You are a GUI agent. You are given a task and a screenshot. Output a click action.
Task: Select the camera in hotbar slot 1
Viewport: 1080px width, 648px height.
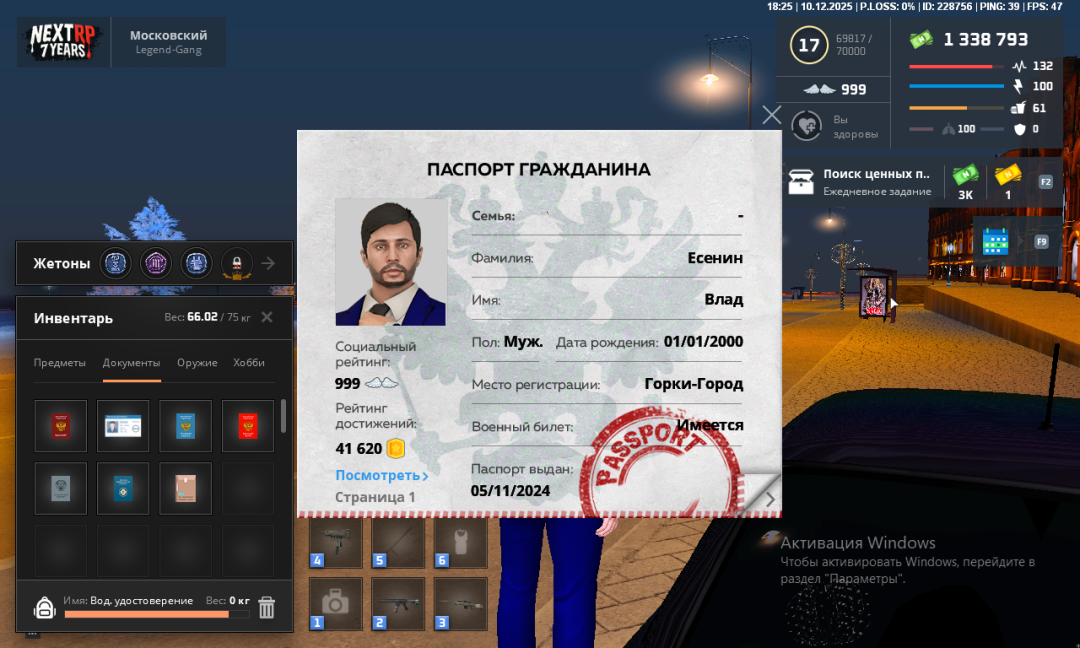coord(335,604)
